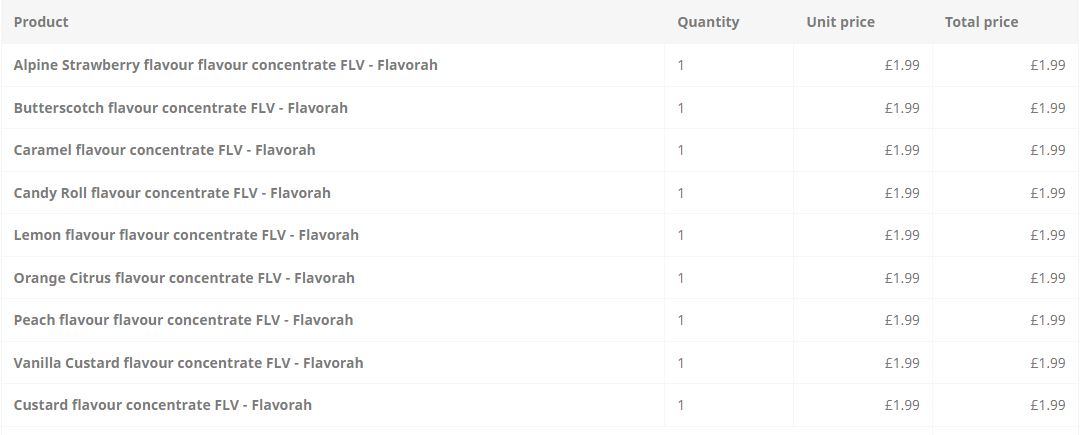Open Lemon flavour concentrate product link

coord(186,235)
